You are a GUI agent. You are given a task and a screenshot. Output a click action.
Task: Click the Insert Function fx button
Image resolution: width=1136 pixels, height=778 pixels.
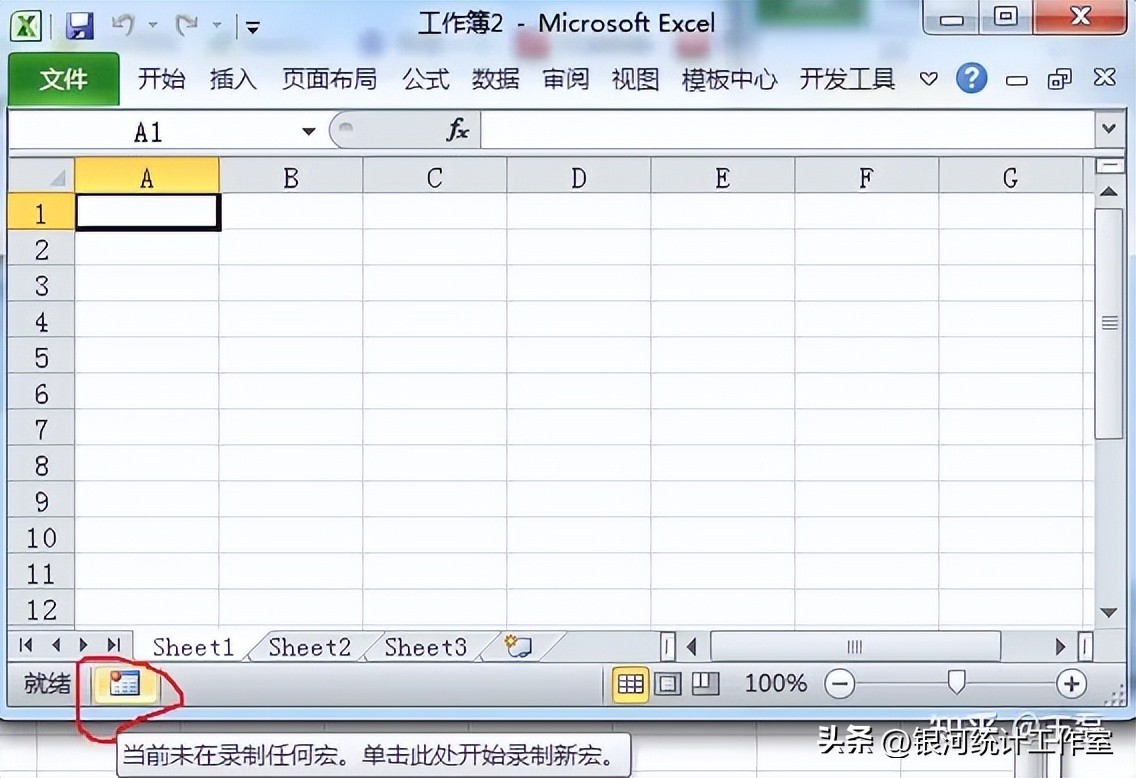click(x=458, y=131)
